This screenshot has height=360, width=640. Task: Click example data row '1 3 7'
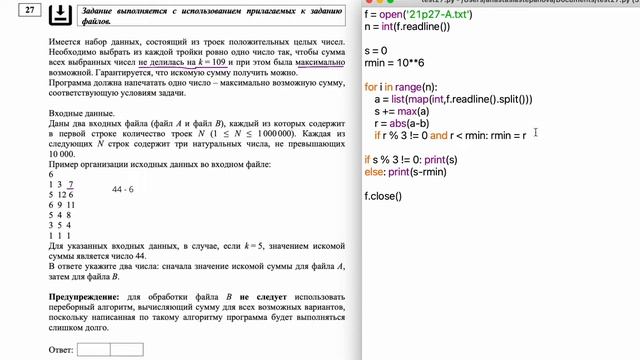[x=61, y=184]
